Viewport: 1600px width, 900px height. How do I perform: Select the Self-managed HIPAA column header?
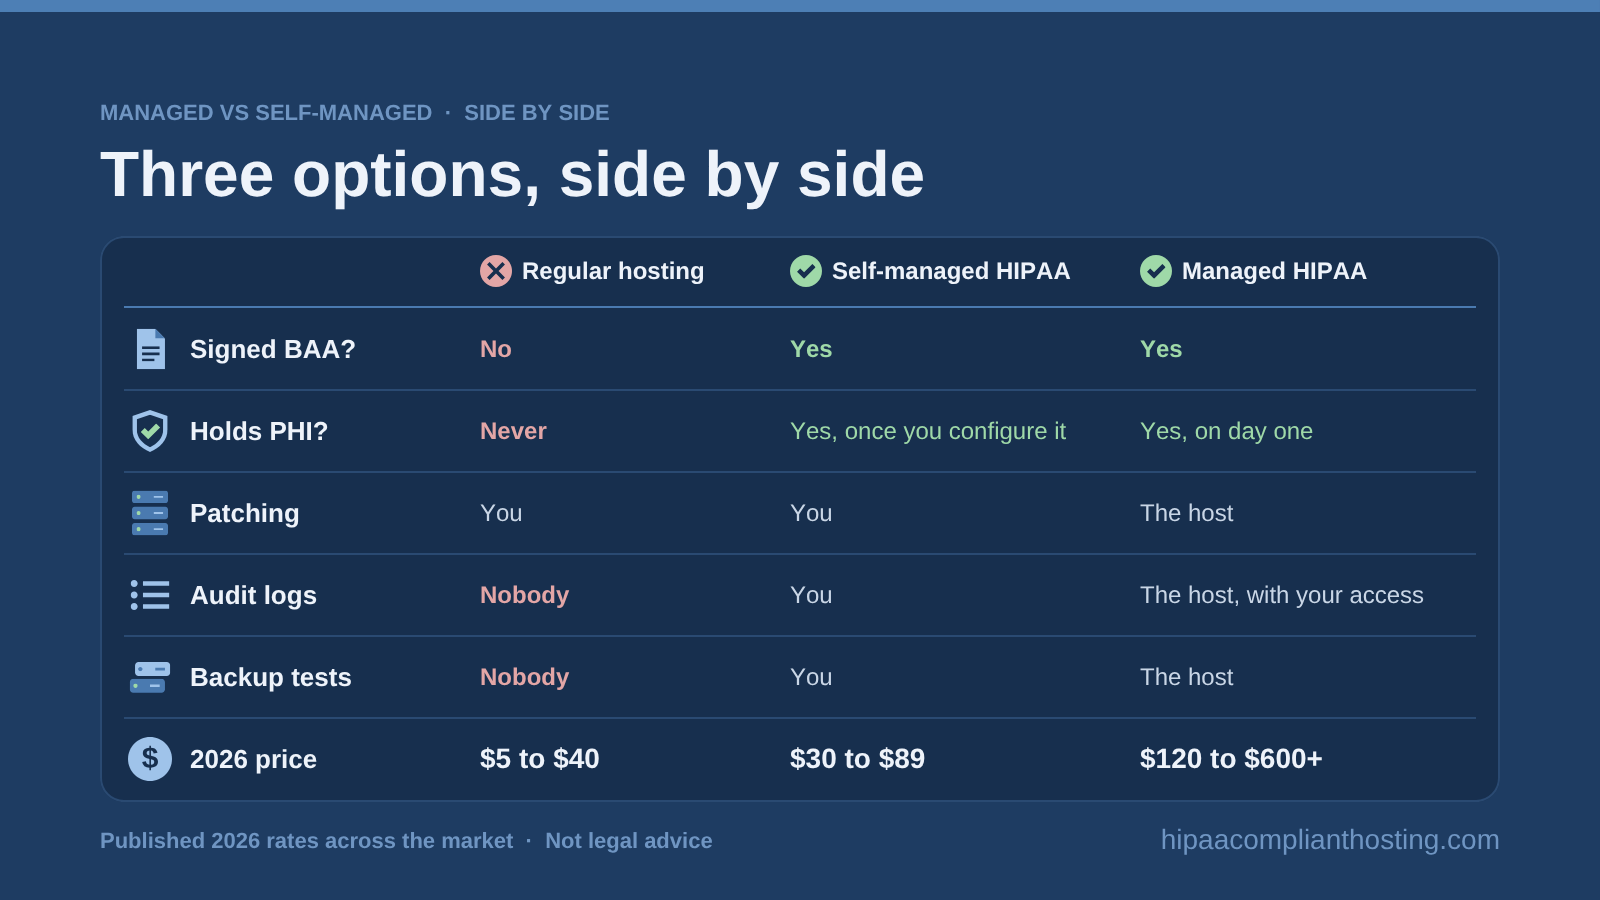click(x=951, y=271)
